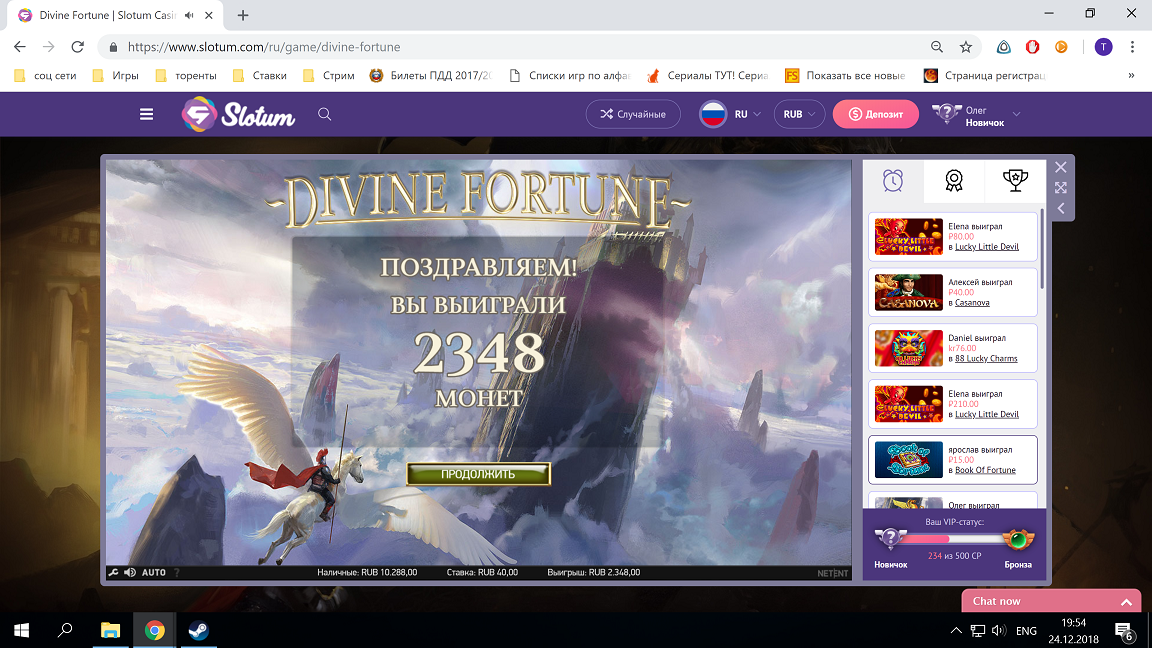Go forward in the browser
Screen dimensions: 1152x648
(48, 47)
